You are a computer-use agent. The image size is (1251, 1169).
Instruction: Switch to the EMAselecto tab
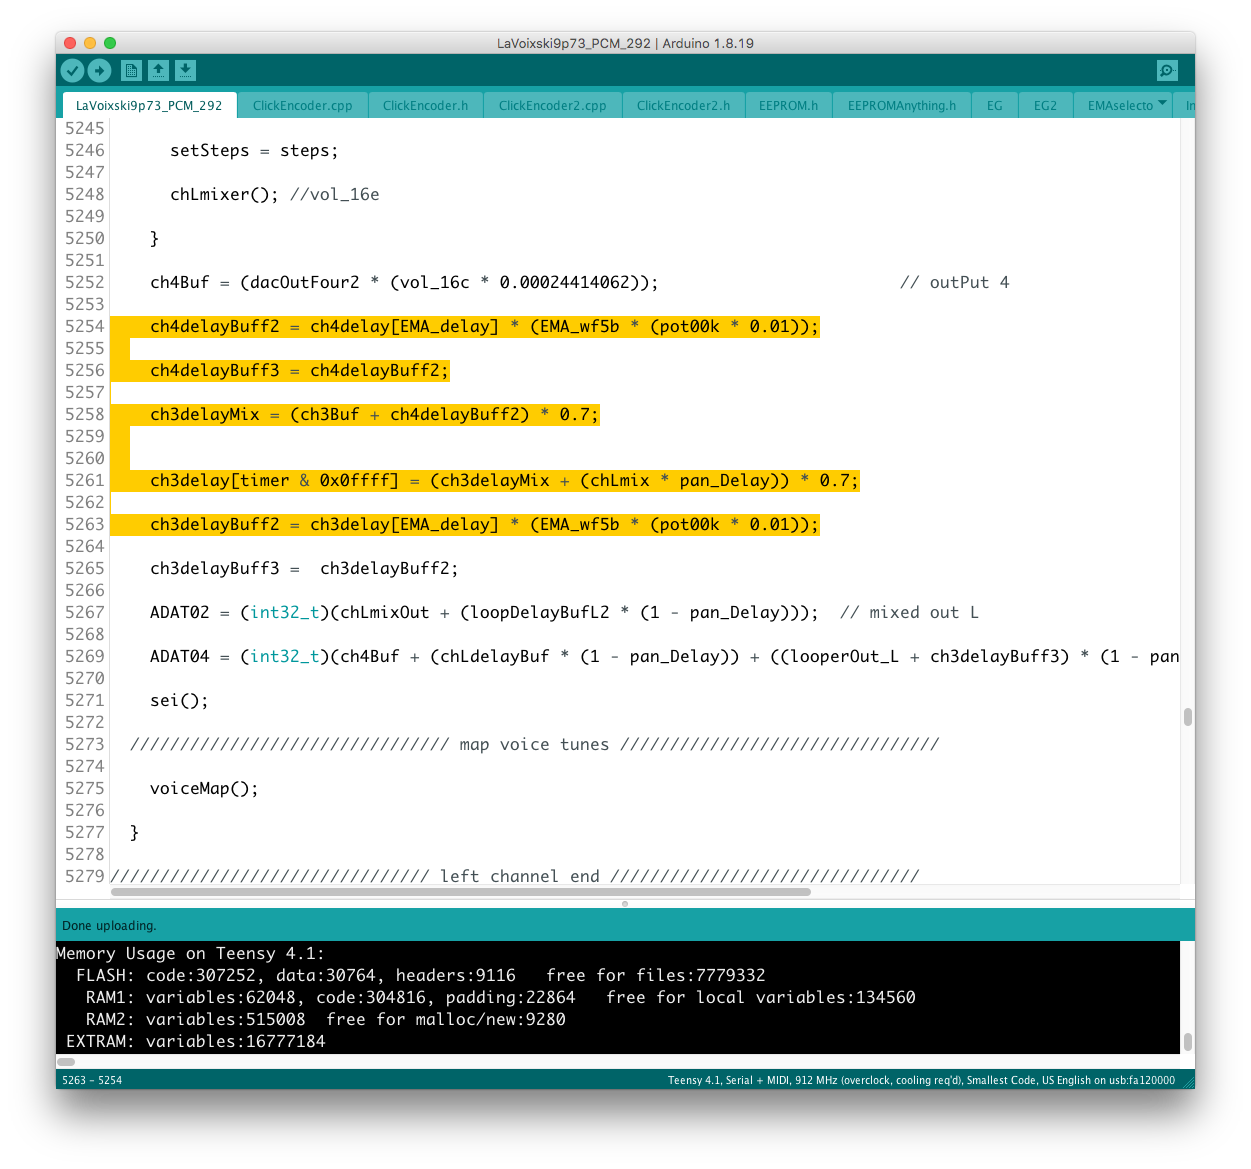(1120, 105)
